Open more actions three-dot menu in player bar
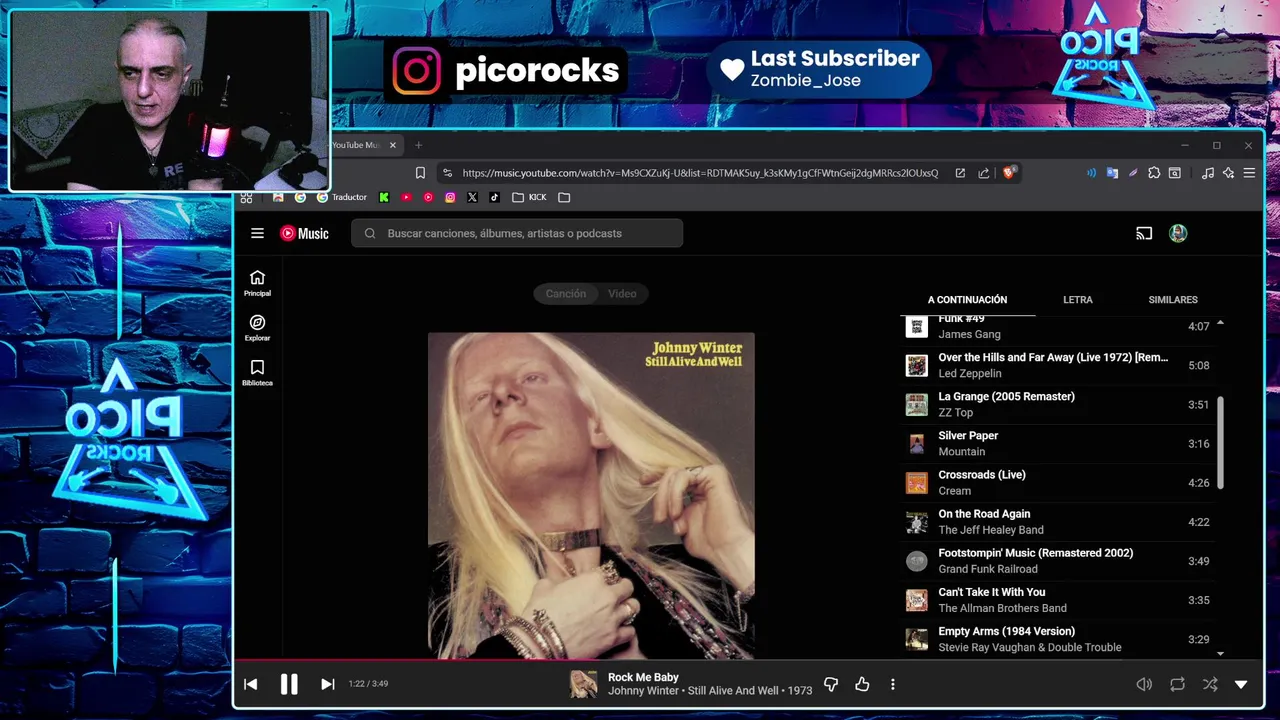 coord(893,684)
